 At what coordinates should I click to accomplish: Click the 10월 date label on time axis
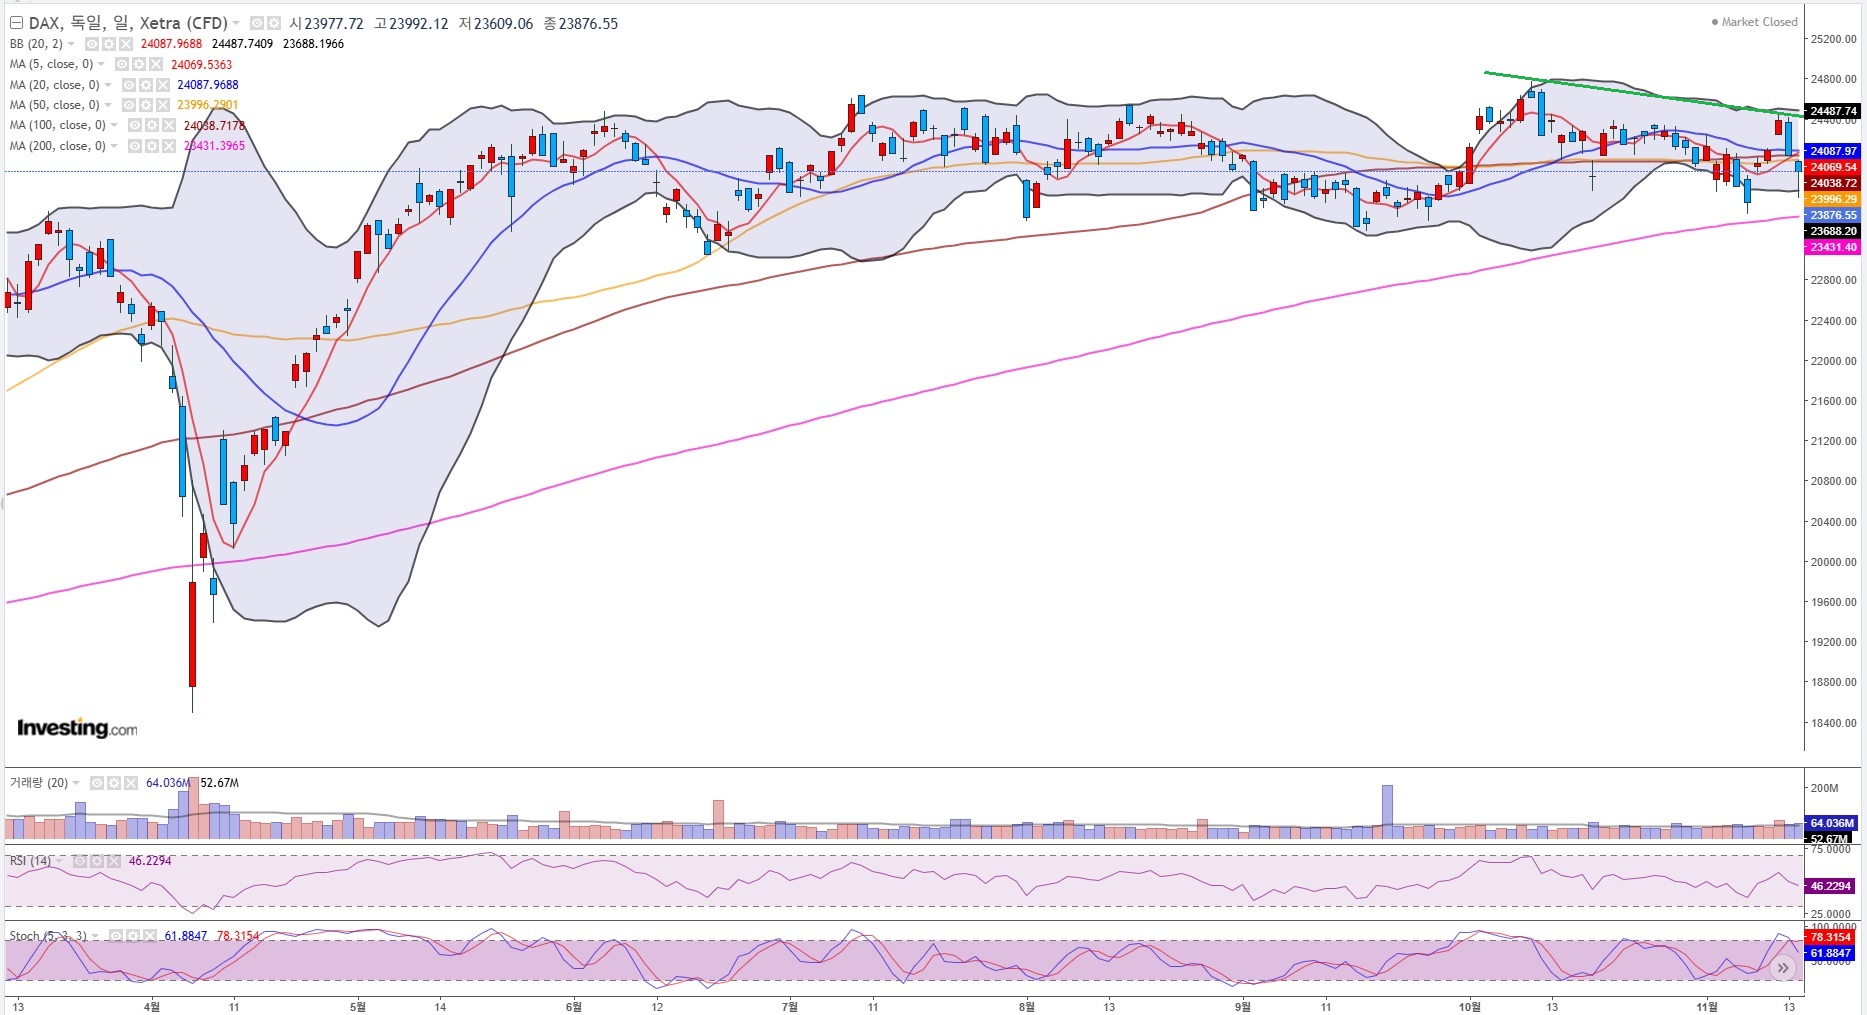[x=1469, y=1006]
